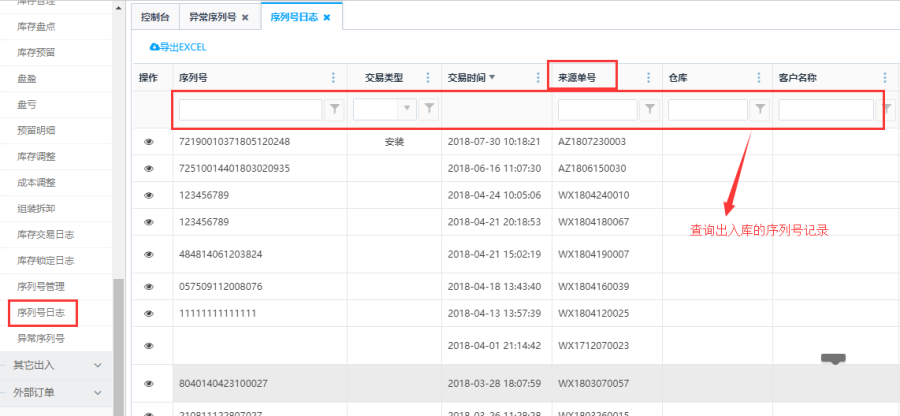
Task: Click eye icon for row 8040140423100027
Action: 149,383
